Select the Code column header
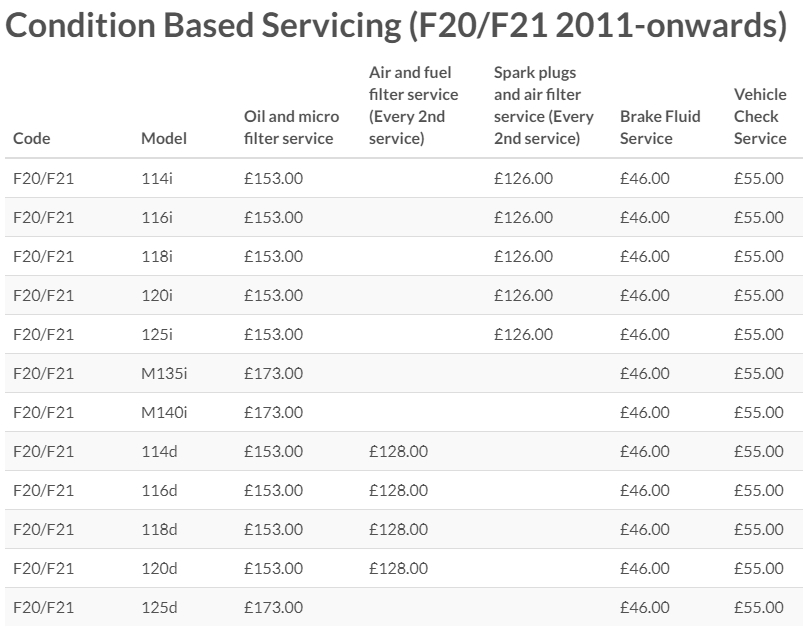Screen dimensions: 803x635 tap(32, 138)
